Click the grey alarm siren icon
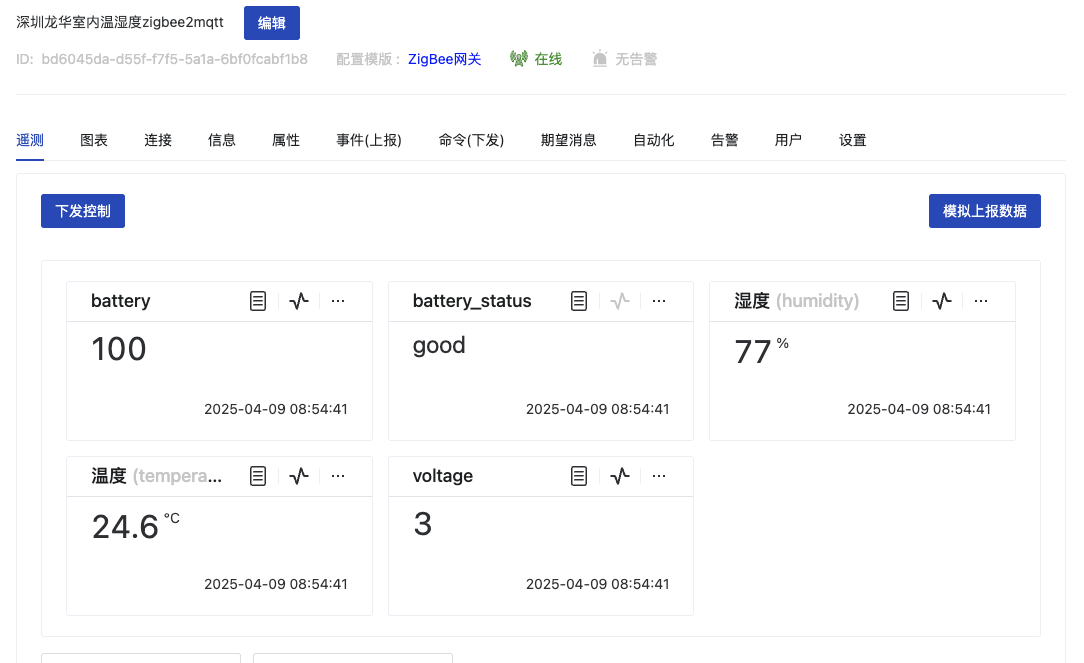This screenshot has height=663, width=1084. [x=600, y=59]
